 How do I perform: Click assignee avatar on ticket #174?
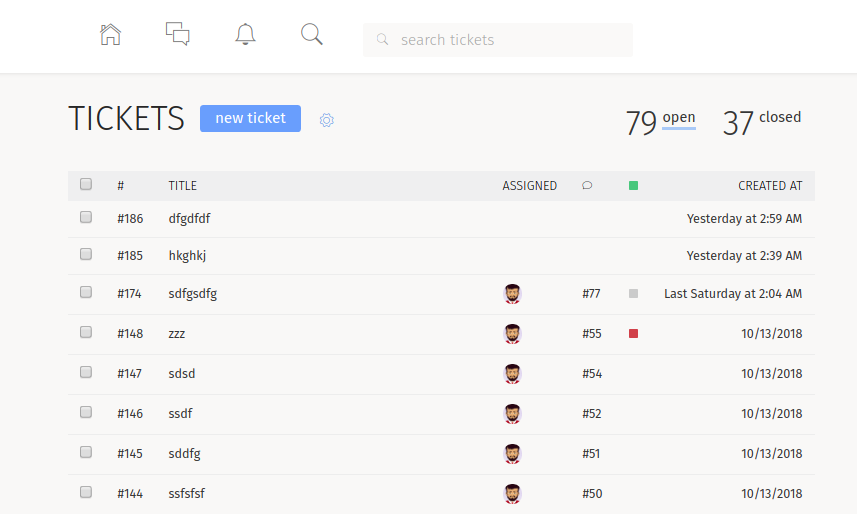tap(512, 294)
